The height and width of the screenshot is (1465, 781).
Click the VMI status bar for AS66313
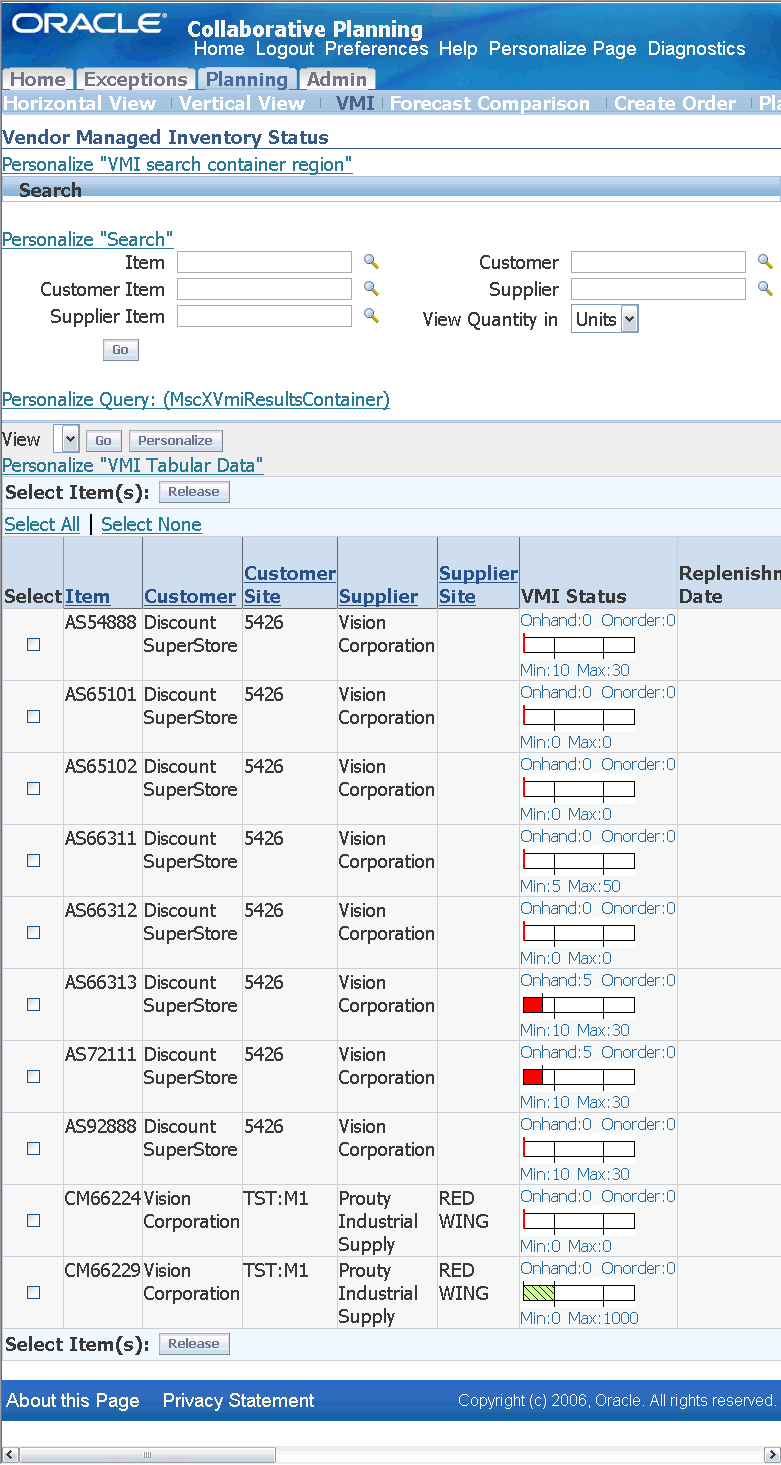pyautogui.click(x=578, y=1005)
